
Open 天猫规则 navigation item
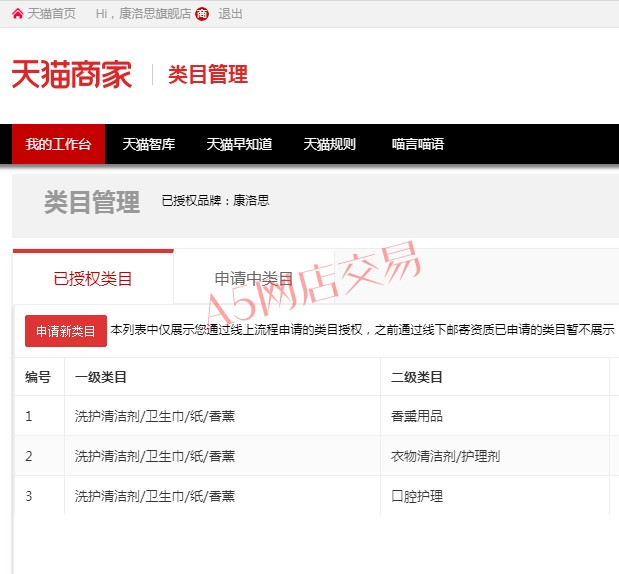pyautogui.click(x=330, y=144)
